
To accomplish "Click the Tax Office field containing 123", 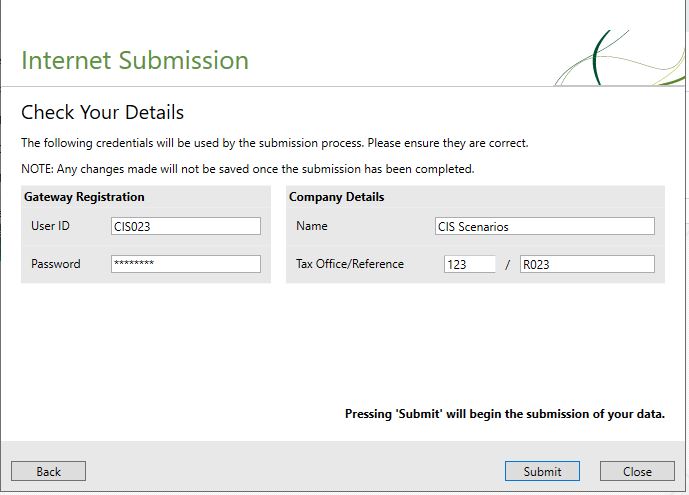I will pyautogui.click(x=469, y=264).
